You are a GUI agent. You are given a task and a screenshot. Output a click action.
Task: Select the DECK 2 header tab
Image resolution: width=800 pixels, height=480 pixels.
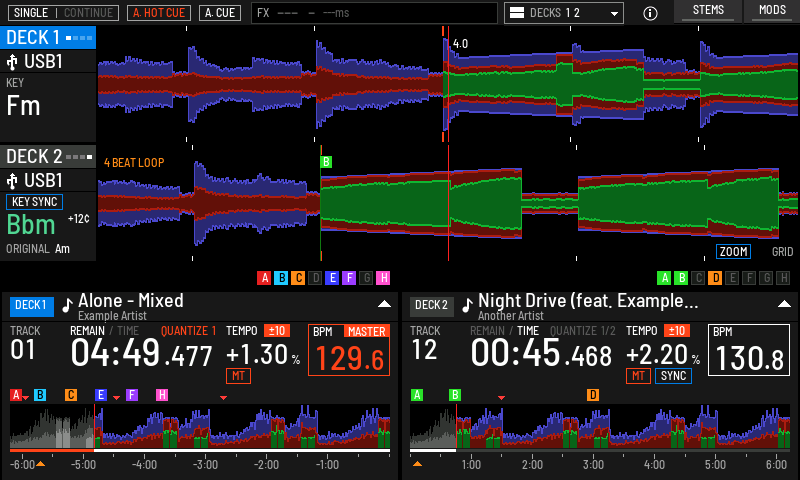coord(48,157)
